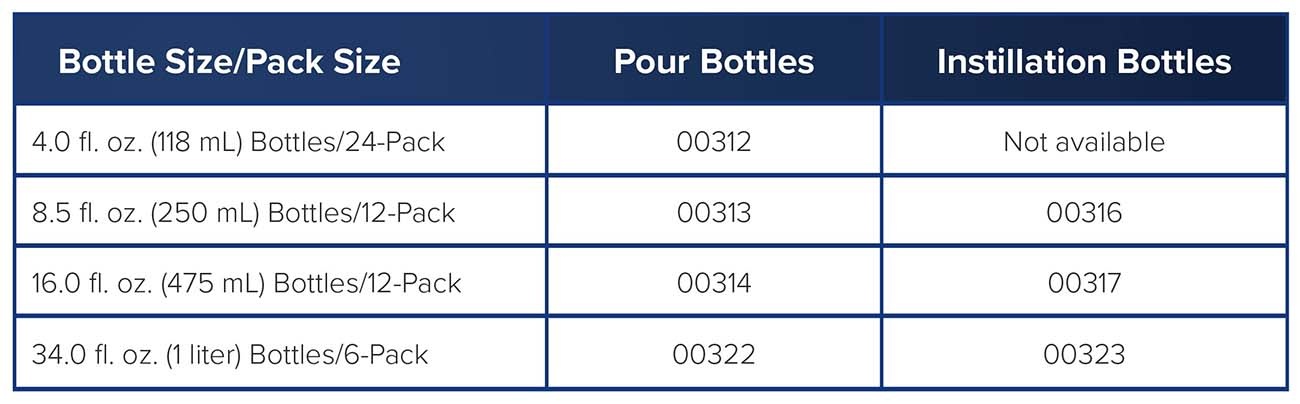
Task: Click the Not available cell
Action: coord(1084,142)
